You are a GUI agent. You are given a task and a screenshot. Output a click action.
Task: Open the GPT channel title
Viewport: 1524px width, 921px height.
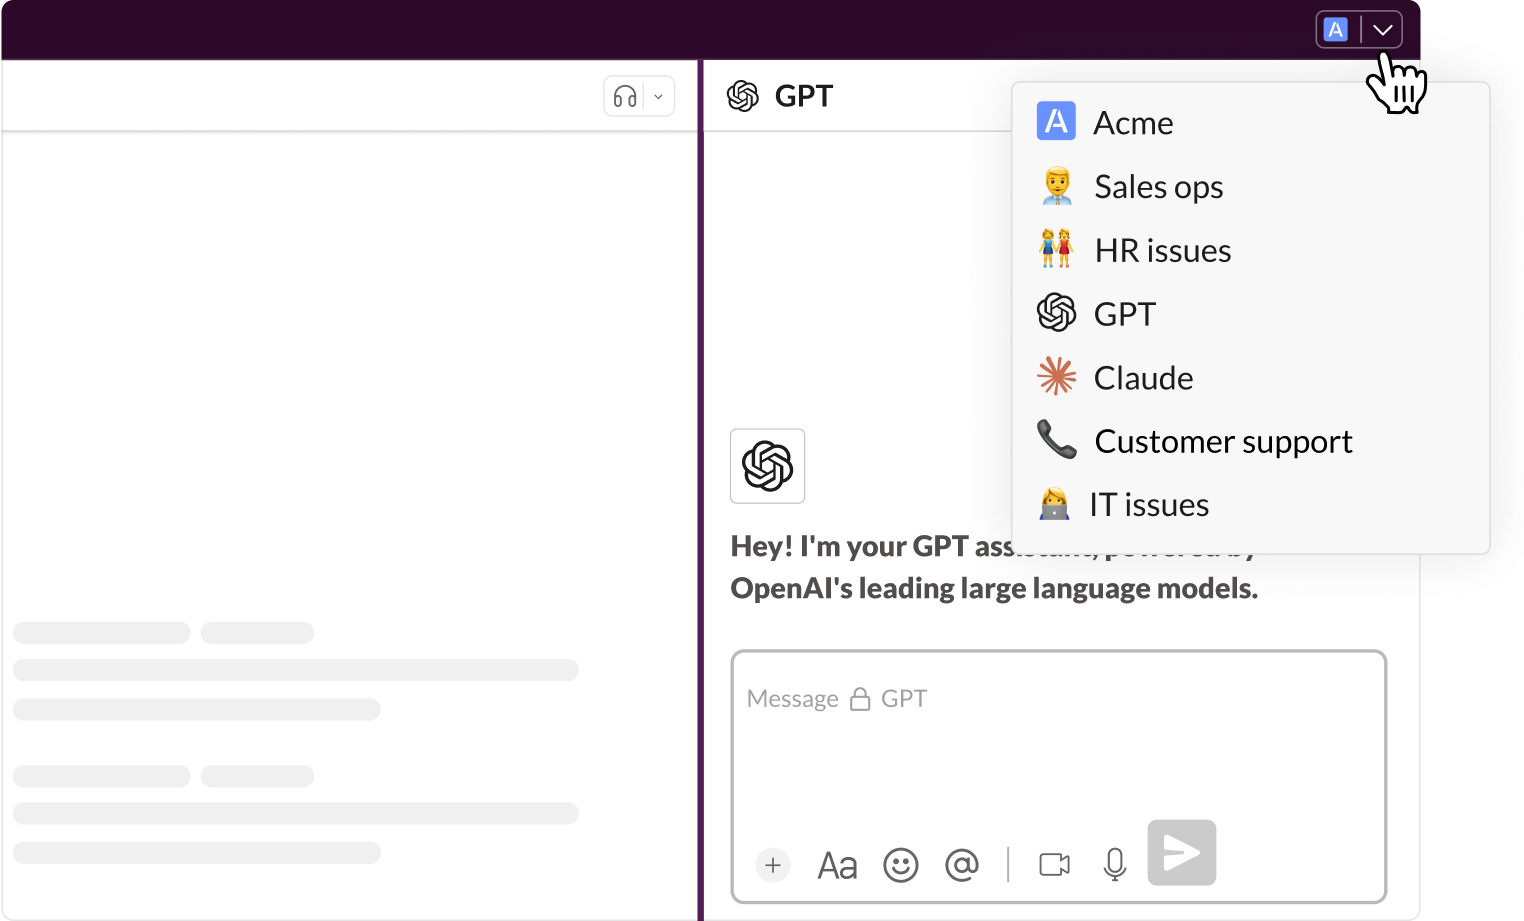[804, 96]
